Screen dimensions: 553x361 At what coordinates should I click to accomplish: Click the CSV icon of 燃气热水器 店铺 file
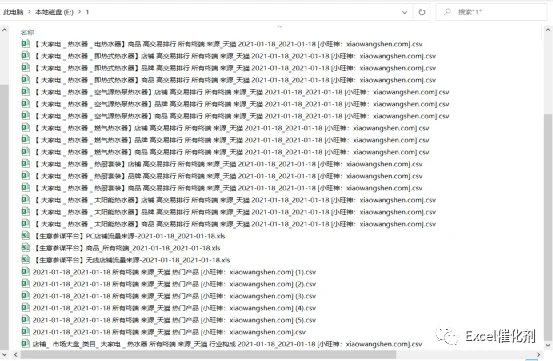[x=25, y=128]
